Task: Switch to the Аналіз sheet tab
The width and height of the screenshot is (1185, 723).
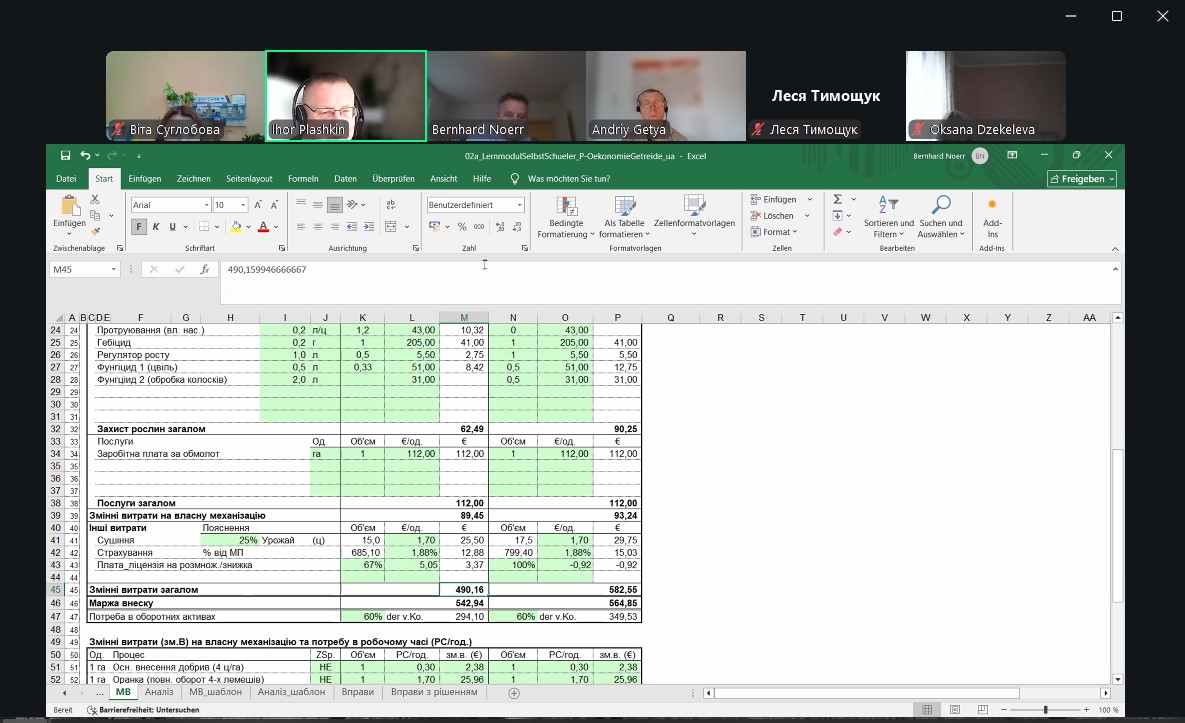Action: point(159,692)
